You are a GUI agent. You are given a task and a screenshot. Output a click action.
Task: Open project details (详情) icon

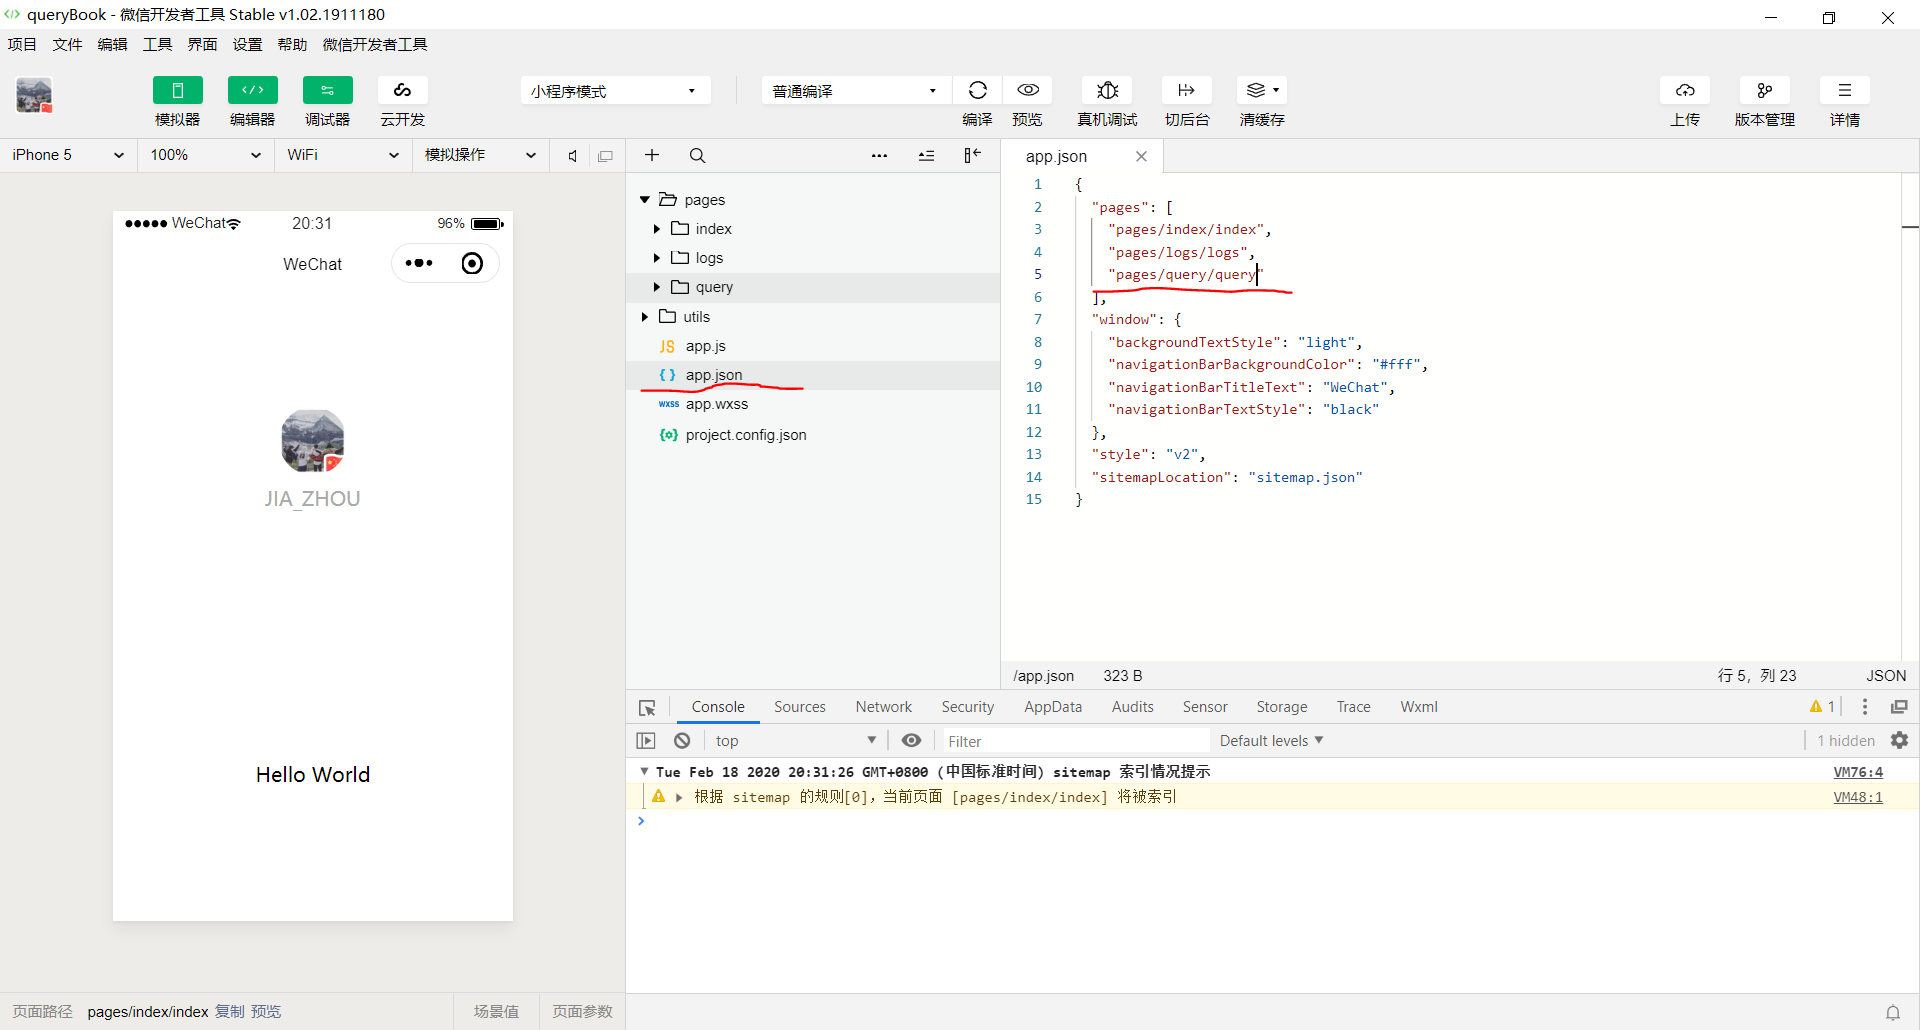(1845, 91)
